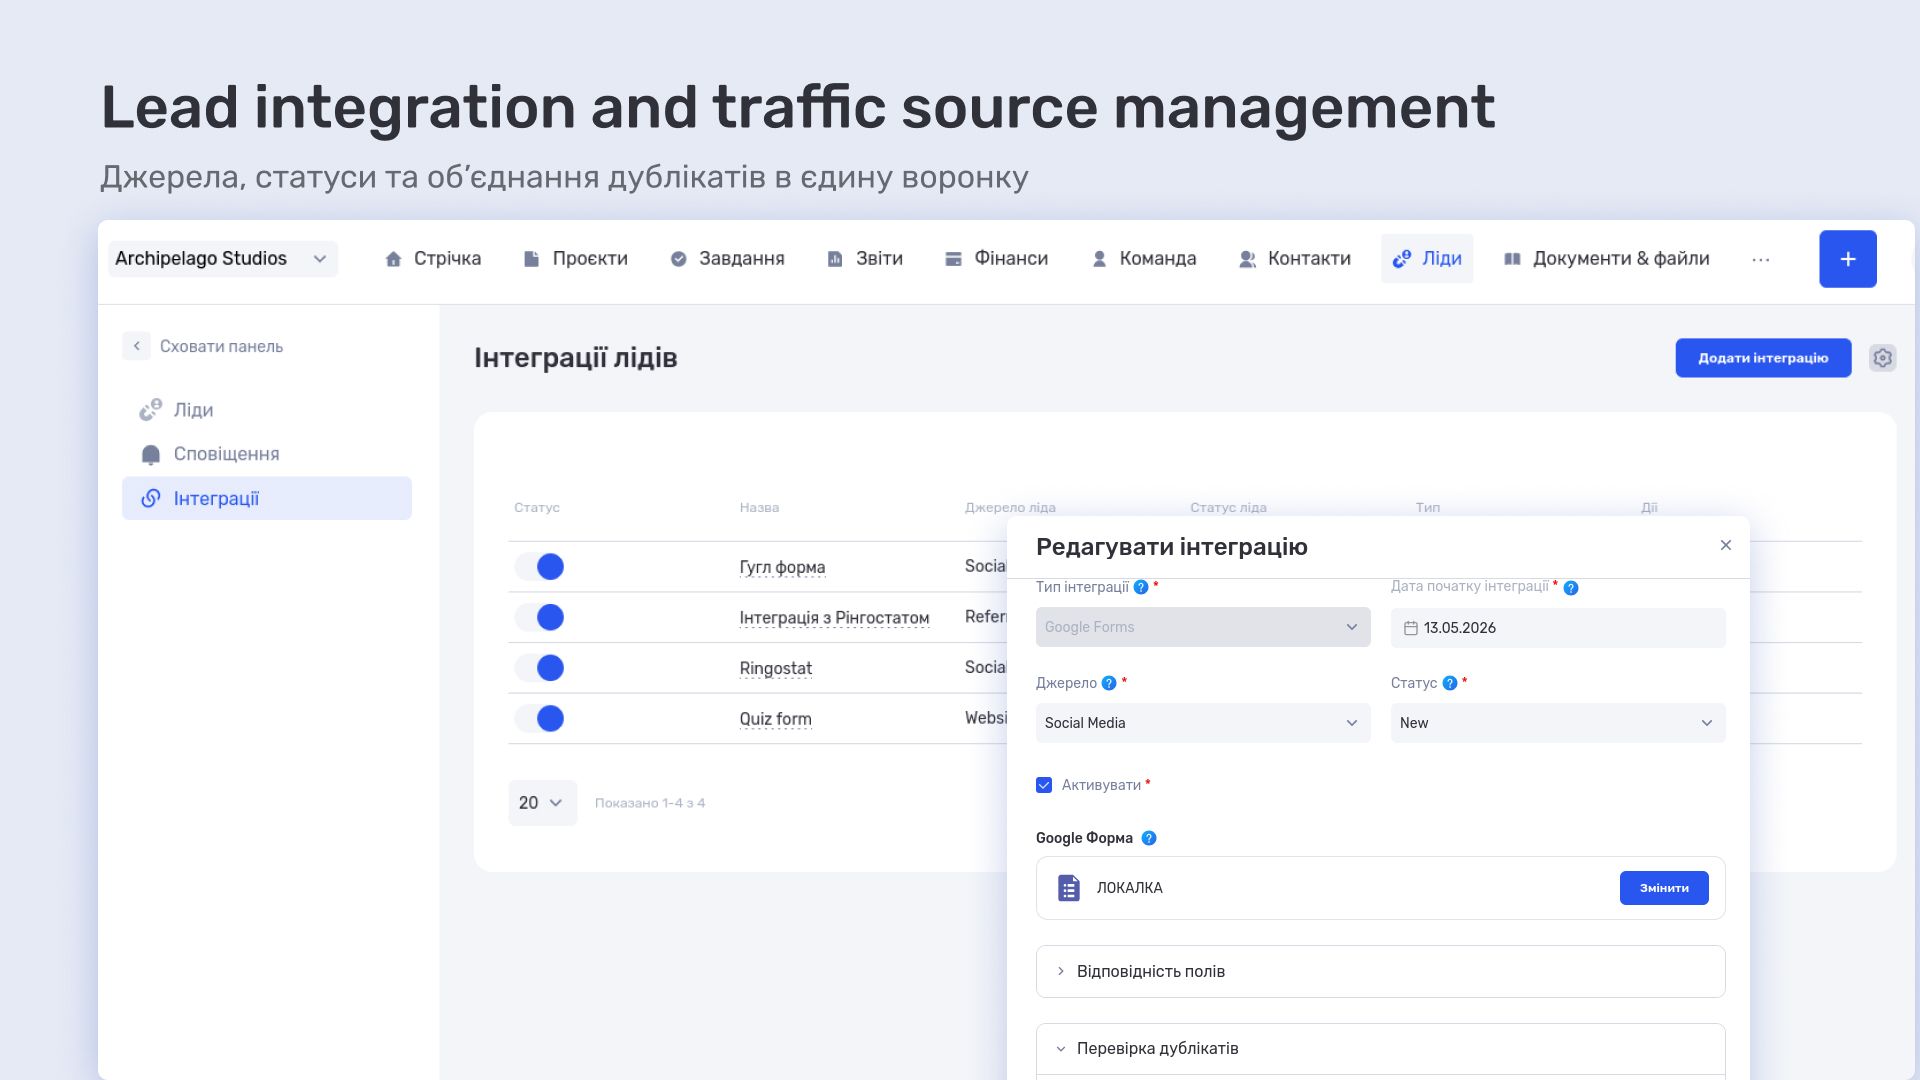Open the Проєкти tab
1920x1080 pixels.
pos(576,259)
